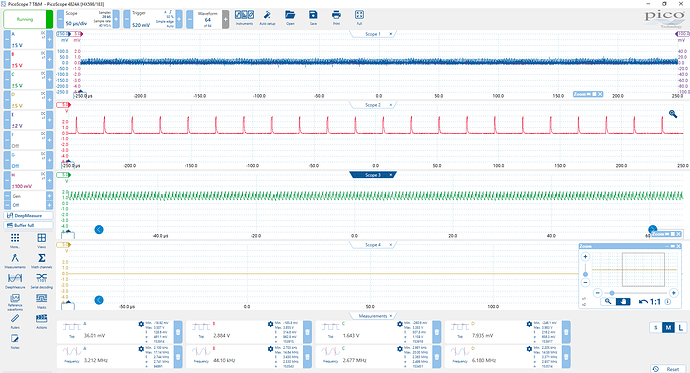Toggle the Running capture button
The height and width of the screenshot is (373, 690).
[28, 19]
